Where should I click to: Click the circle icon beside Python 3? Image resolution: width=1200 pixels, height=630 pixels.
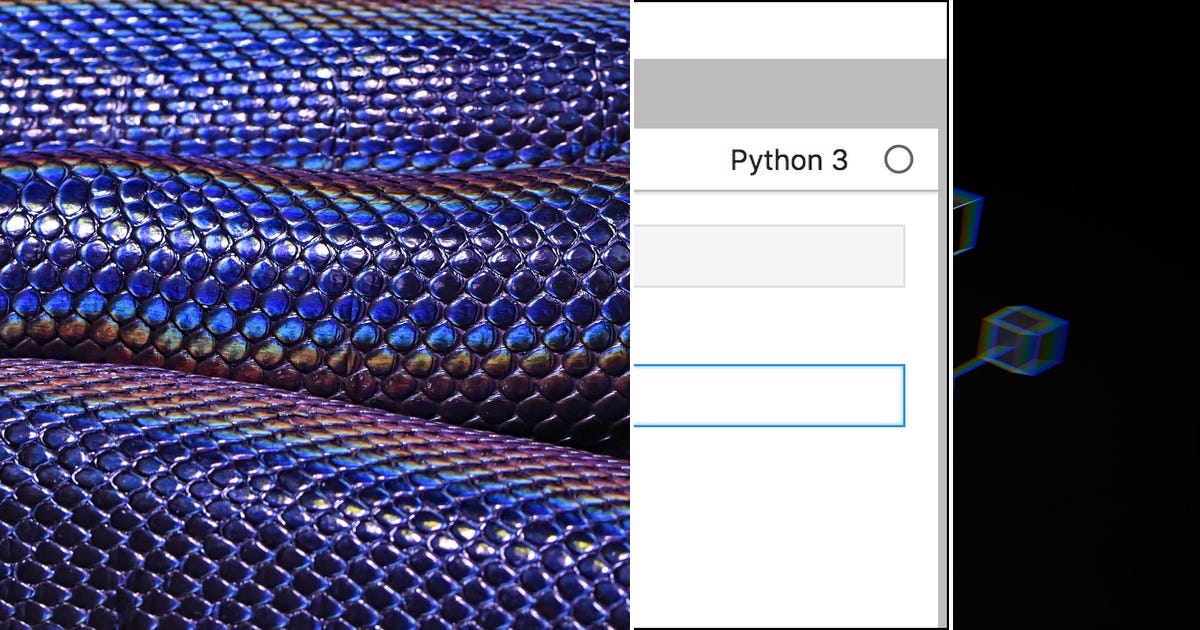(x=901, y=158)
